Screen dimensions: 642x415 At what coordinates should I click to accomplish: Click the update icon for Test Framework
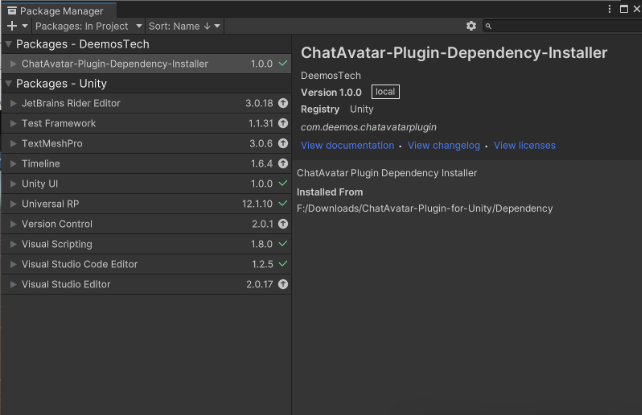click(x=283, y=123)
